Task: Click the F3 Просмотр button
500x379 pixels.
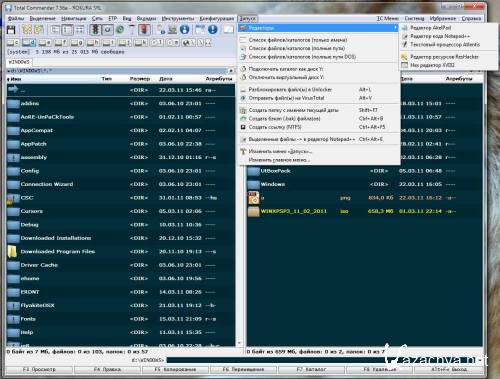Action: [39, 369]
